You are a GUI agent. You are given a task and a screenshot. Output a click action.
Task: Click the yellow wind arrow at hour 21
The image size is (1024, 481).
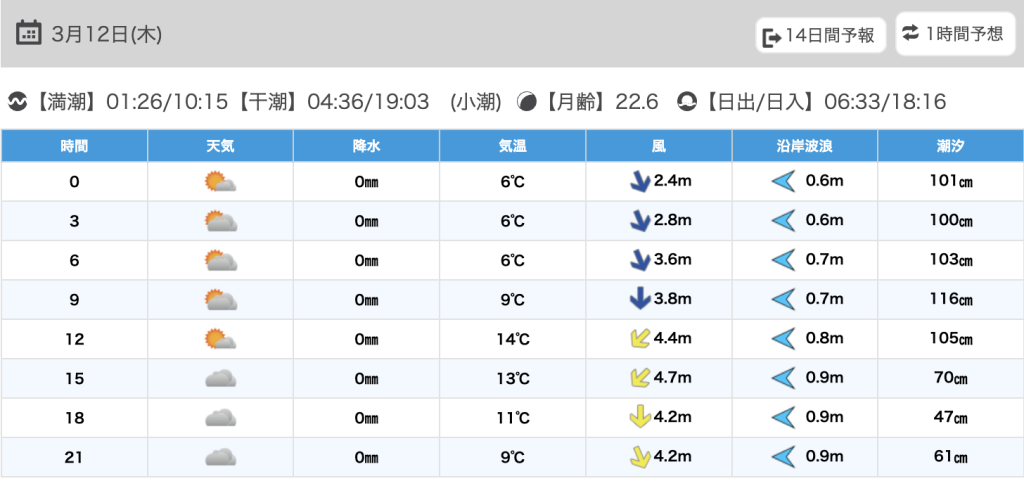(x=638, y=457)
